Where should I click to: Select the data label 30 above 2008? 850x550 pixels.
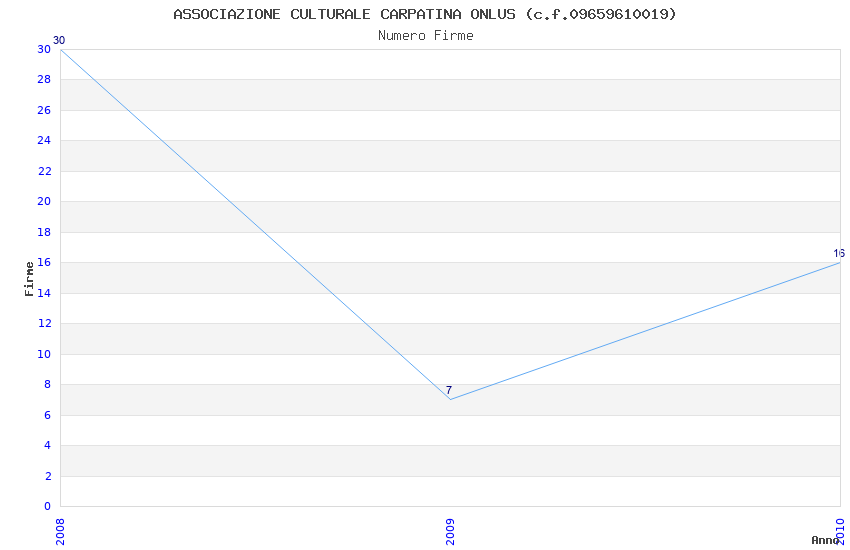point(59,41)
